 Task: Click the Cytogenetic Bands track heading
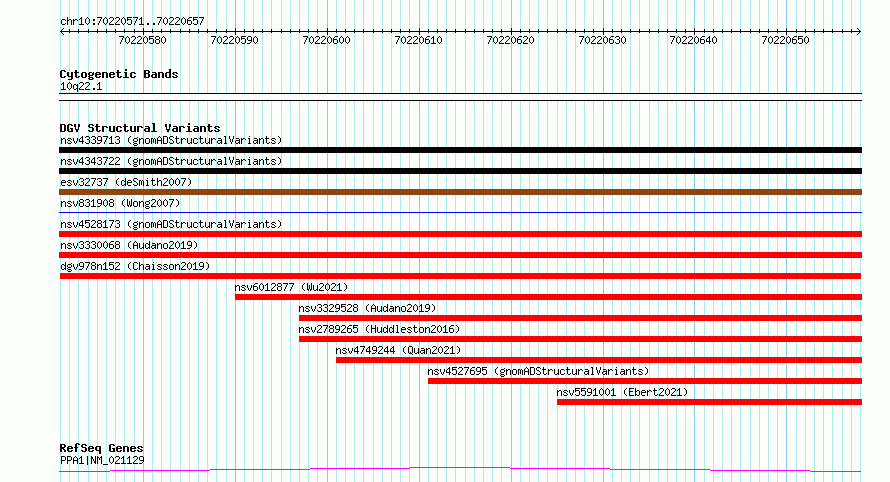pos(119,74)
